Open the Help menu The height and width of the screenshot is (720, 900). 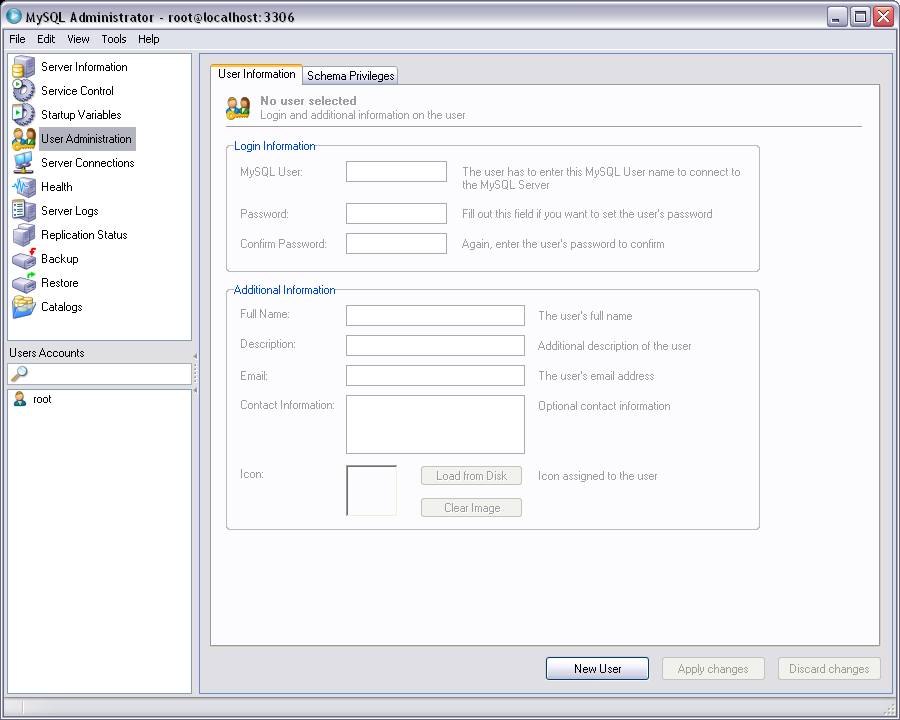coord(149,39)
